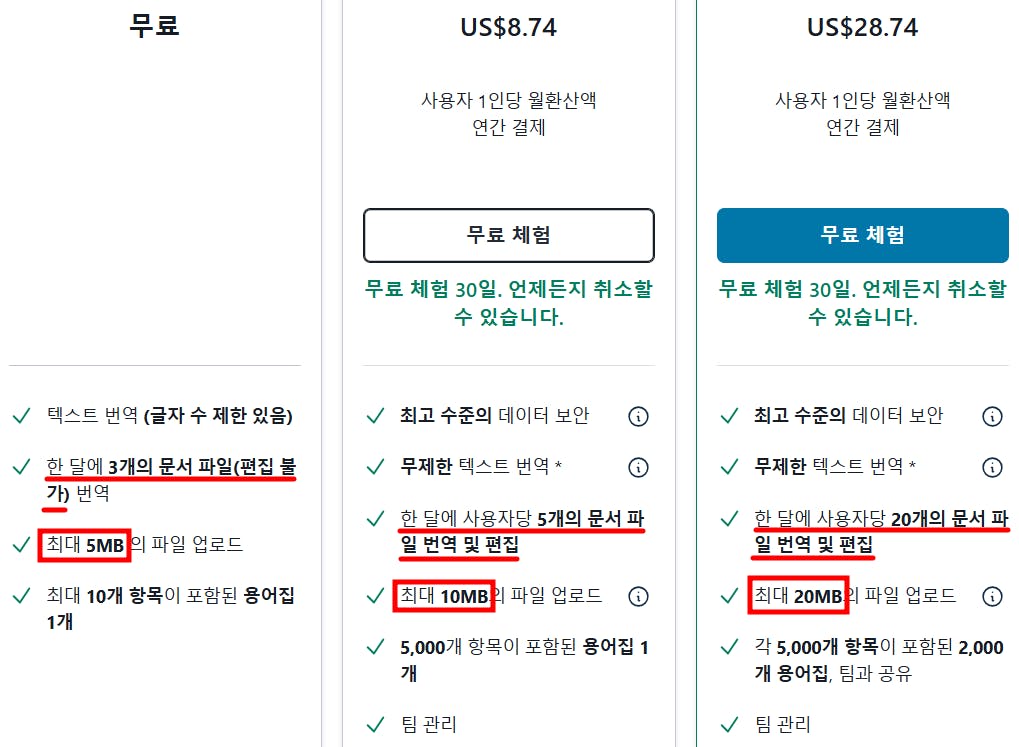
Task: Click the 최대 10개 항목이 포함된 용어집 text
Action: [170, 608]
